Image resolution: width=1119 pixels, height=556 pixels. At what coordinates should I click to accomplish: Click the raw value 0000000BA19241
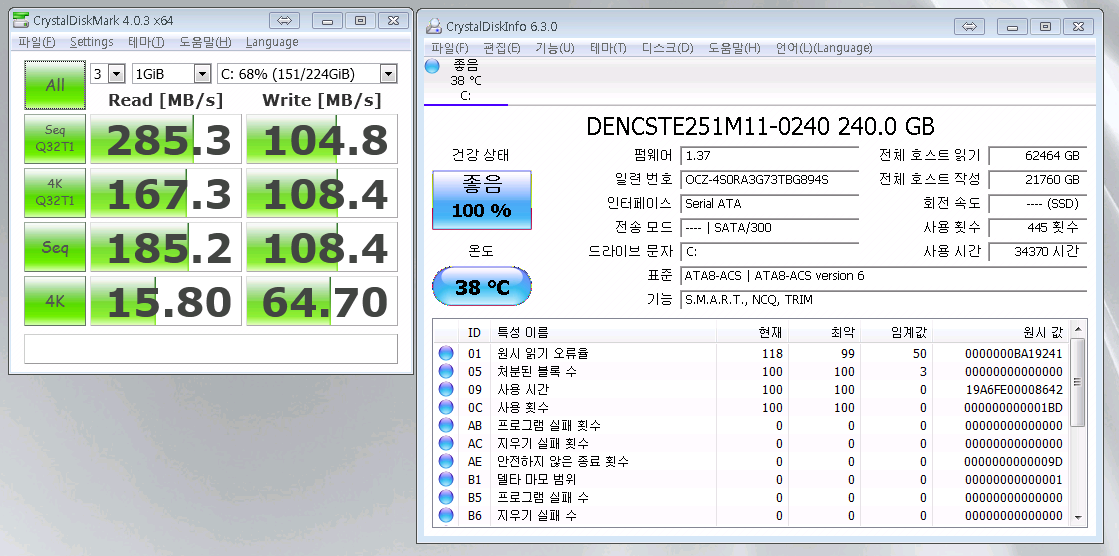[x=1013, y=353]
